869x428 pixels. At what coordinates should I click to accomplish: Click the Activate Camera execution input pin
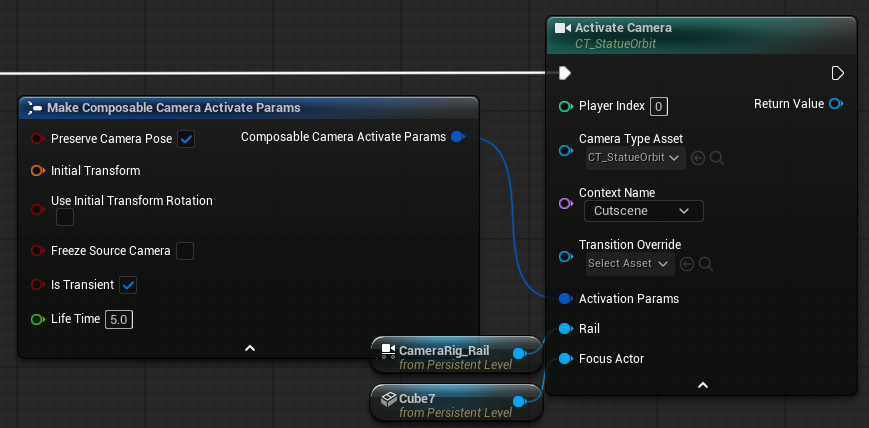[565, 73]
